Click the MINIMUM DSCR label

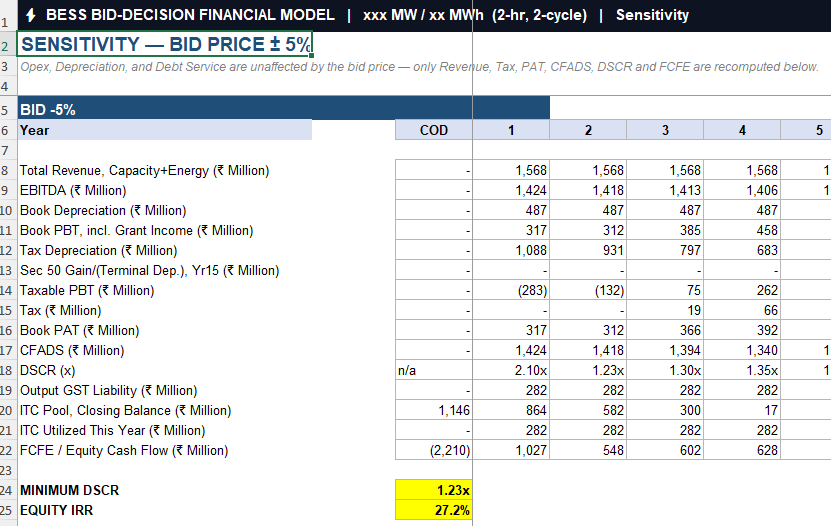pyautogui.click(x=69, y=491)
